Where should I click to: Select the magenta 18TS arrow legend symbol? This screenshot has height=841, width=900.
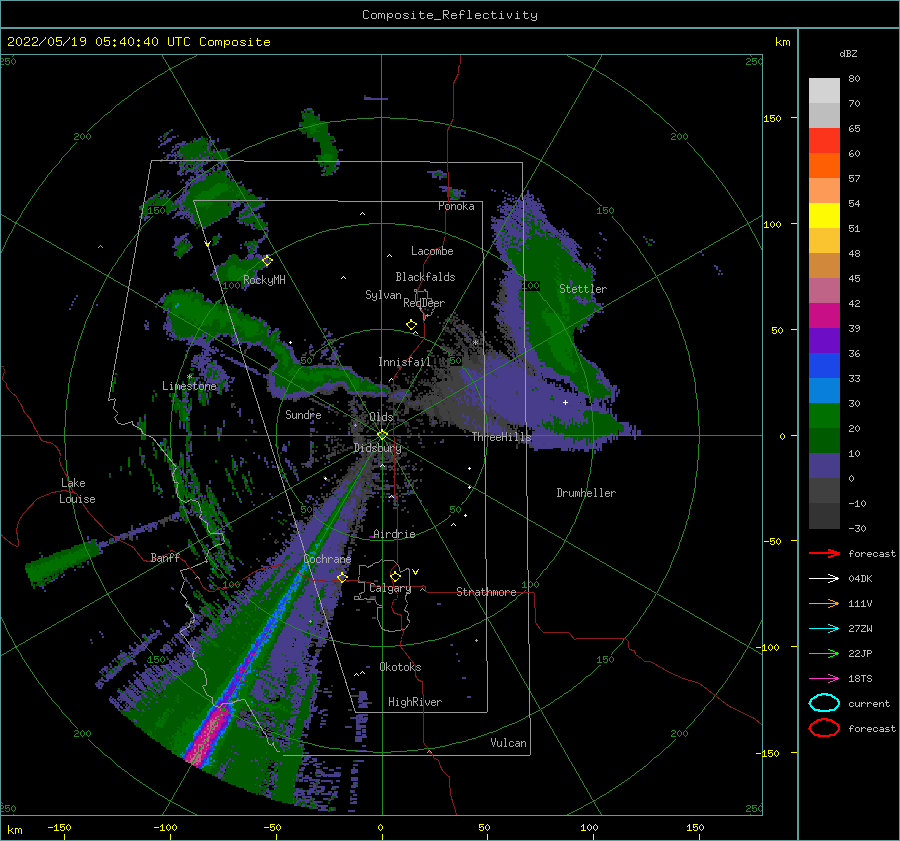tap(824, 679)
